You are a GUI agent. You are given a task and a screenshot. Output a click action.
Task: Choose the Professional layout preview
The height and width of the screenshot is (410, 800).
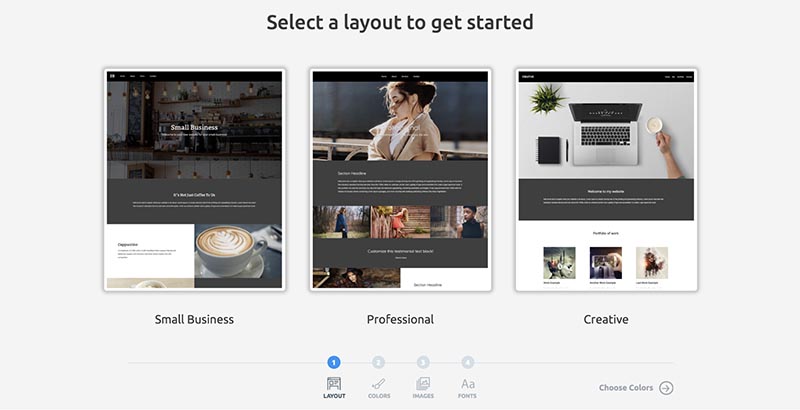[400, 180]
